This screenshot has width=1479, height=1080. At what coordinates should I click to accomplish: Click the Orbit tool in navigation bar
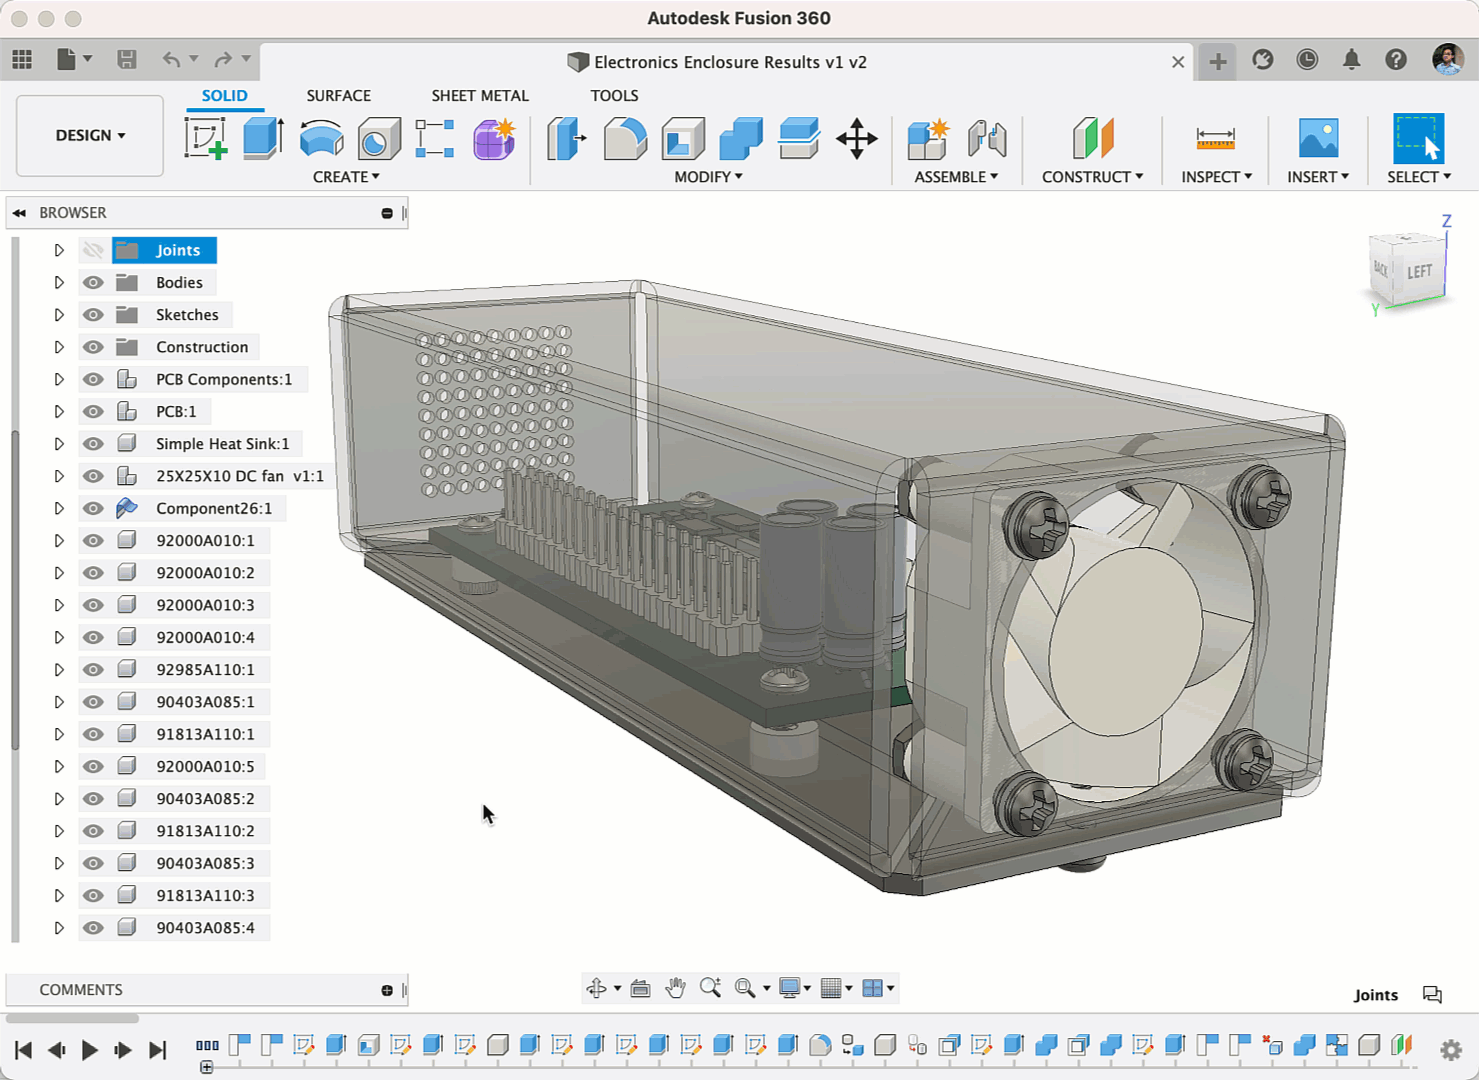click(x=597, y=988)
